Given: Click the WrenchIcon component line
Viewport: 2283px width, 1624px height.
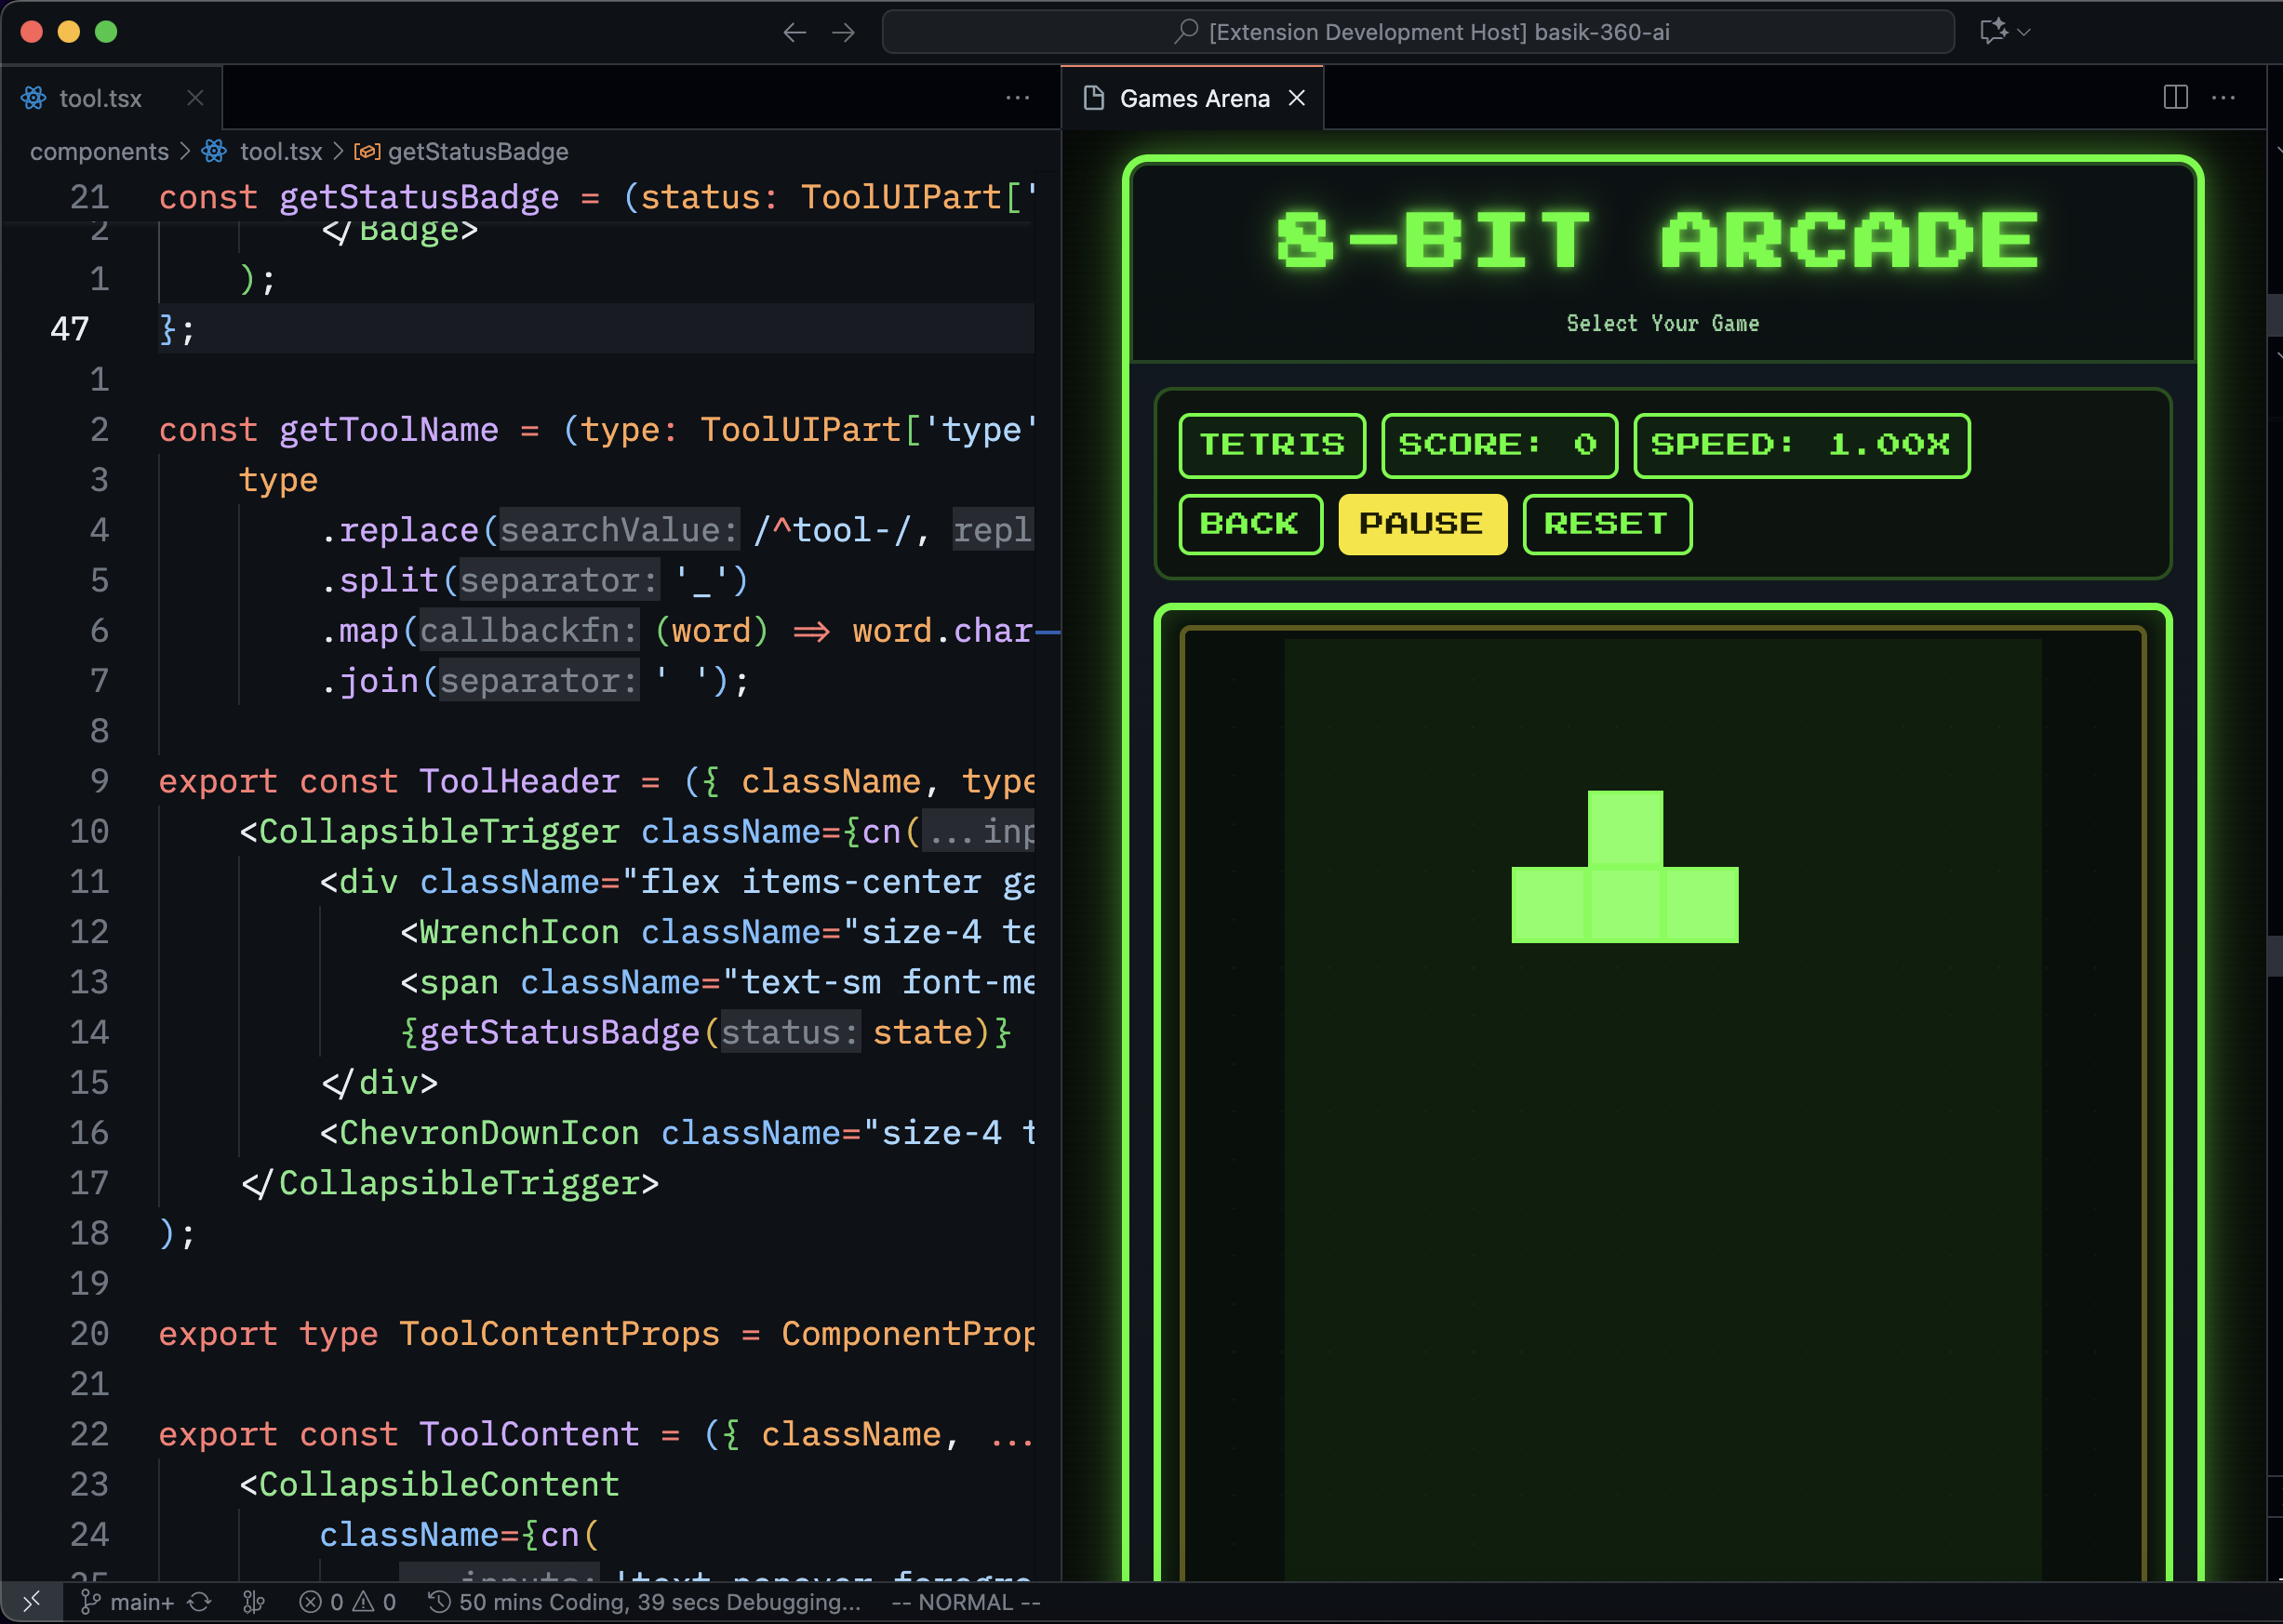Looking at the screenshot, I should coord(717,932).
